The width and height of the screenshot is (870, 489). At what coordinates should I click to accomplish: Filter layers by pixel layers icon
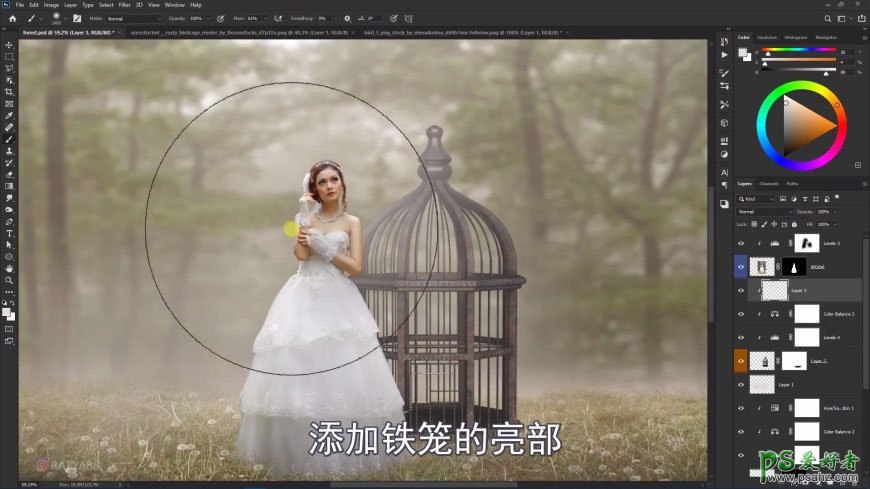[783, 199]
